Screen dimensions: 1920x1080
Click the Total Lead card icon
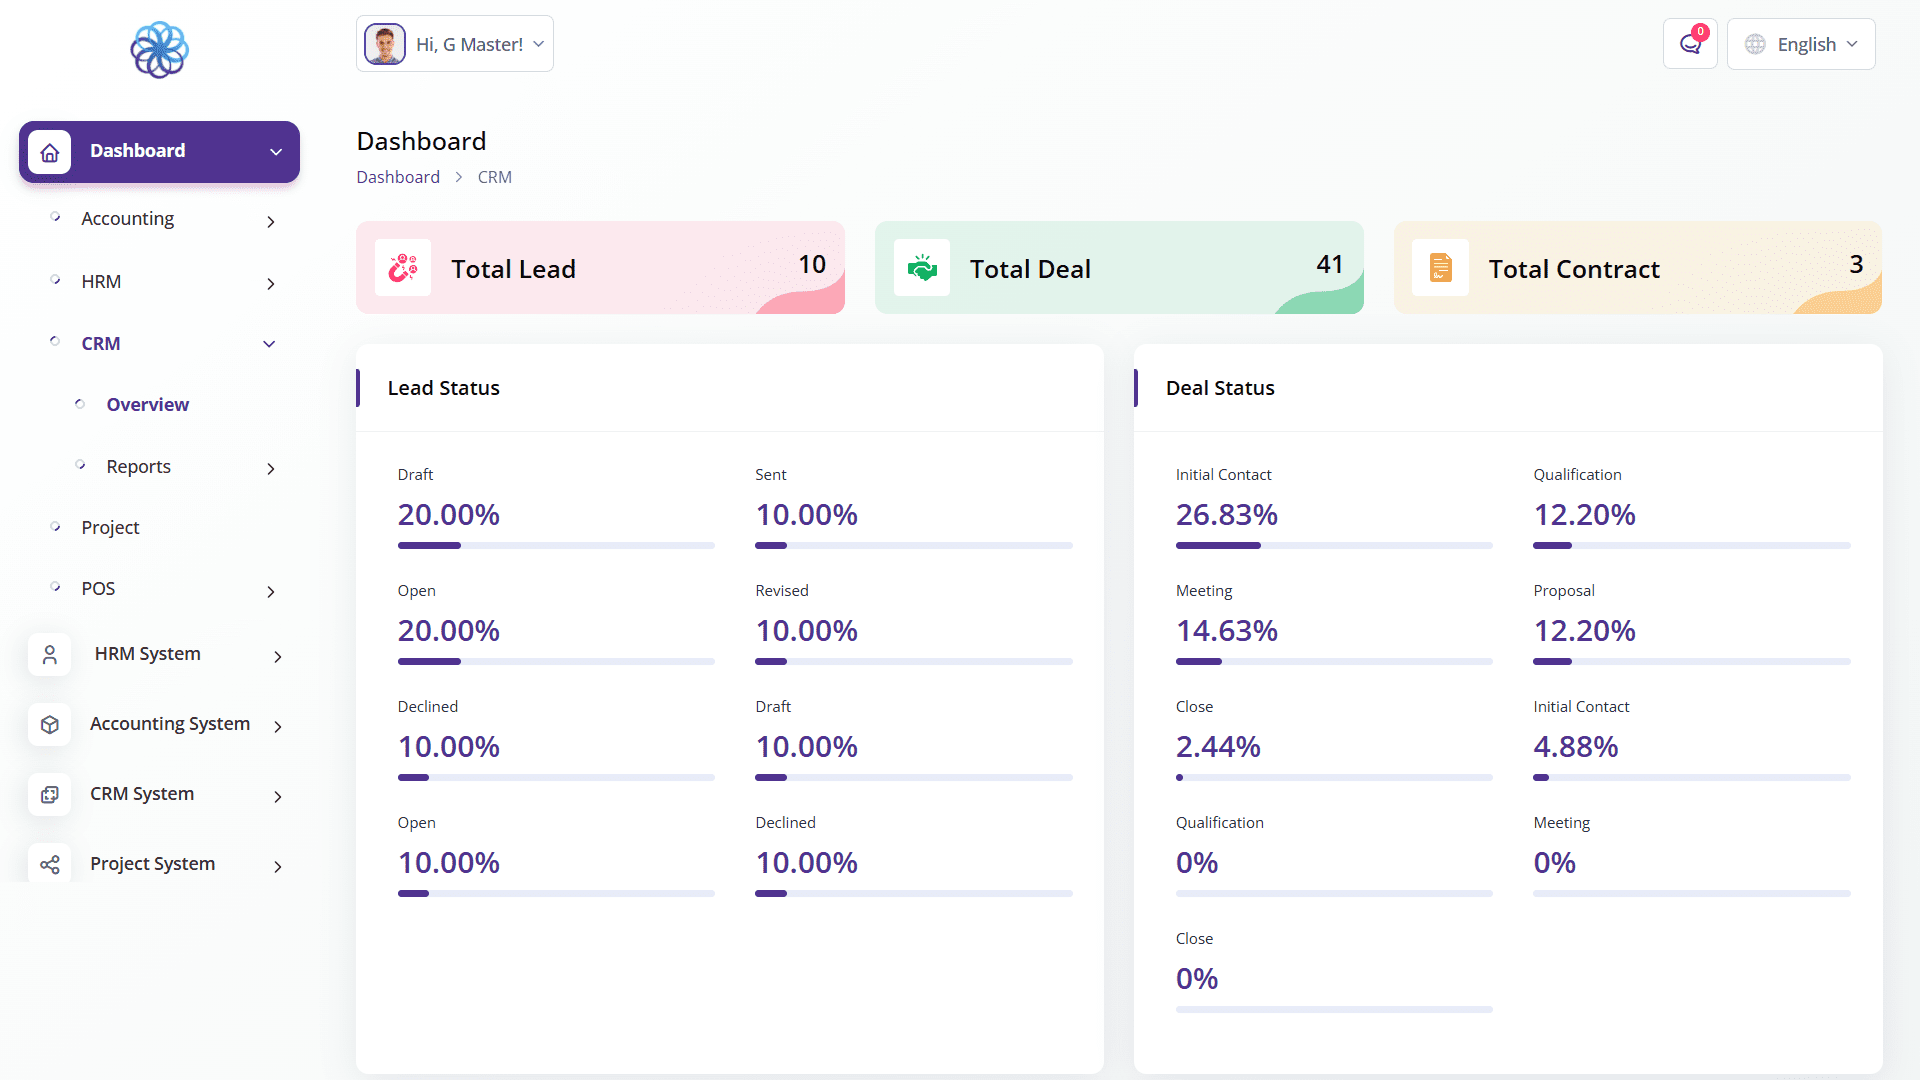coord(403,268)
